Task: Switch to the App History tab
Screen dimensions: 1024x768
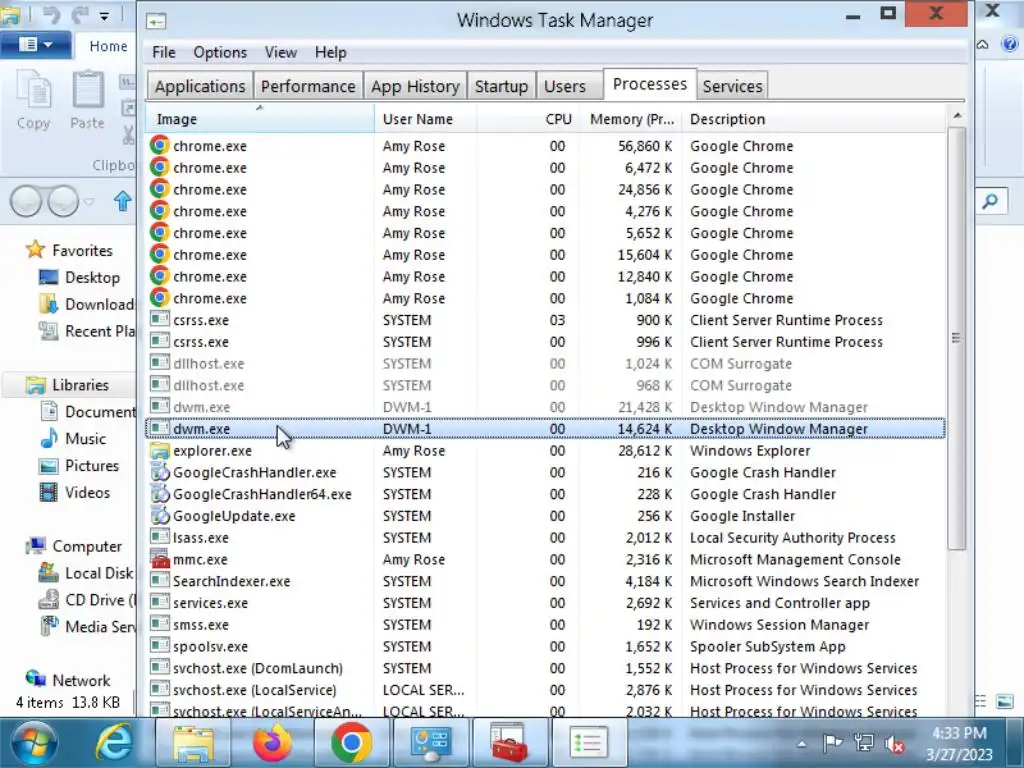Action: click(x=415, y=86)
